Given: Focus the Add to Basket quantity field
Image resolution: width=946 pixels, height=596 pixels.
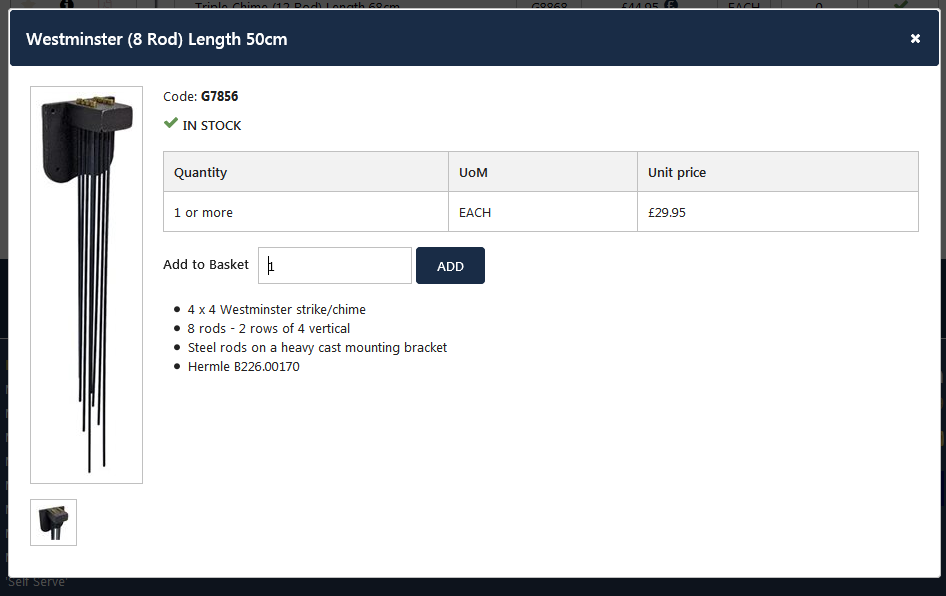Looking at the screenshot, I should click(x=335, y=266).
